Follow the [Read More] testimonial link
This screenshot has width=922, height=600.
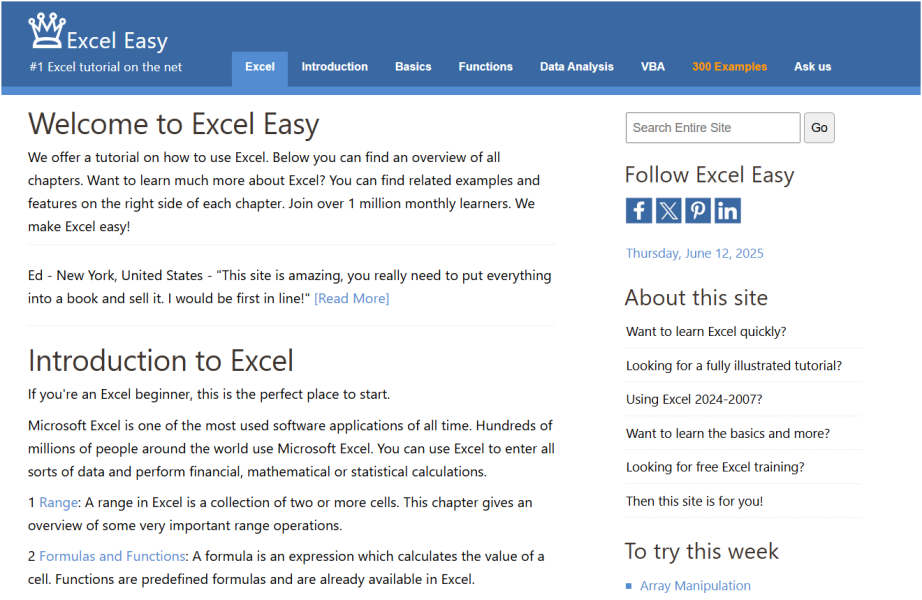(x=352, y=299)
